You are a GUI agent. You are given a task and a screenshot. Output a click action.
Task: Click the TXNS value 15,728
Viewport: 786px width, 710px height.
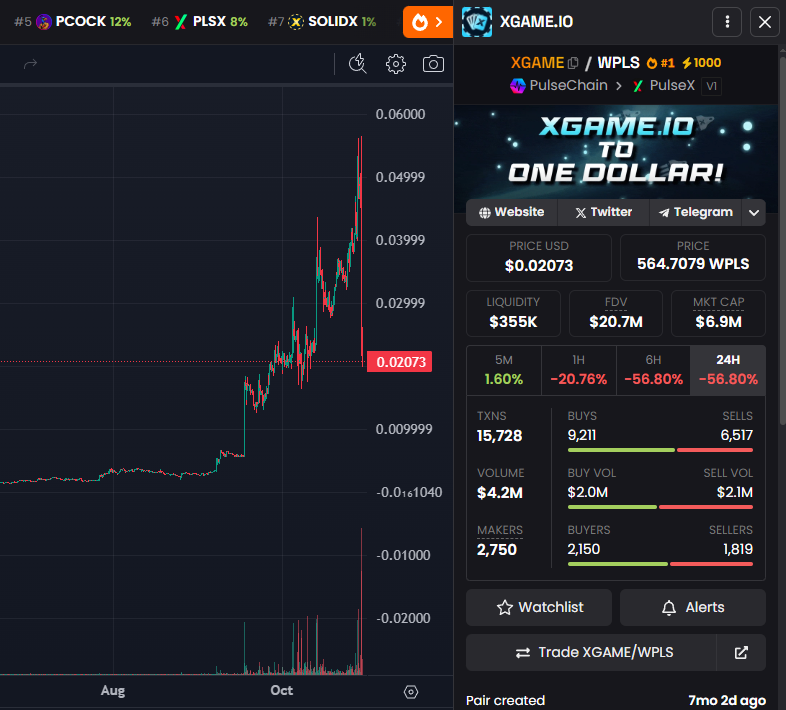(x=499, y=436)
